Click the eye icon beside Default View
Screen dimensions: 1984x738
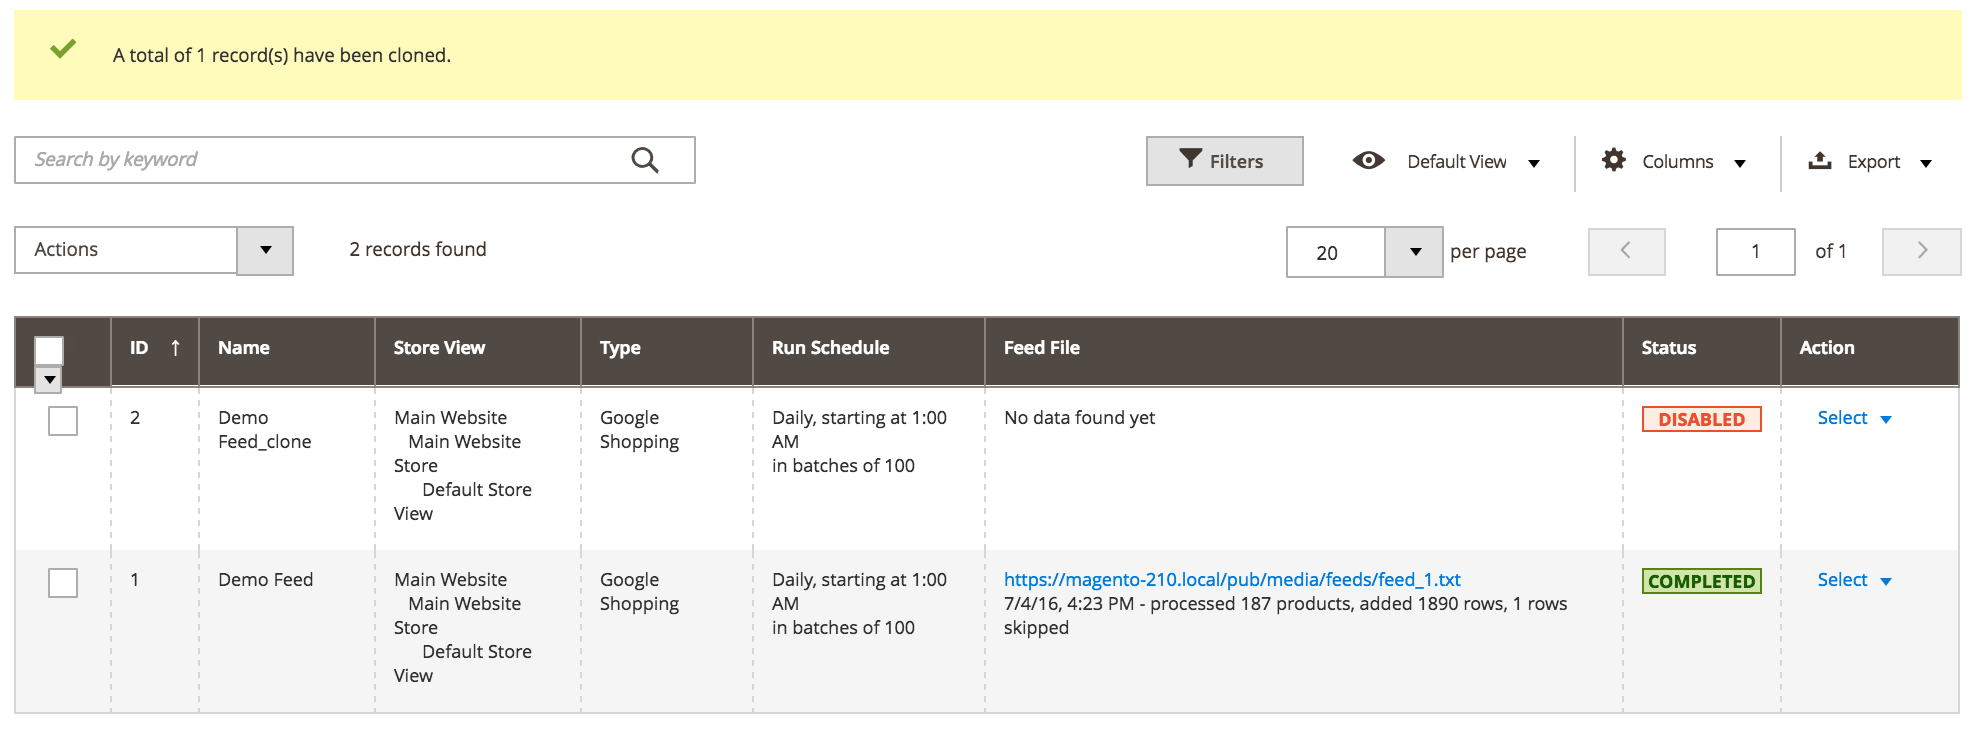click(x=1368, y=160)
